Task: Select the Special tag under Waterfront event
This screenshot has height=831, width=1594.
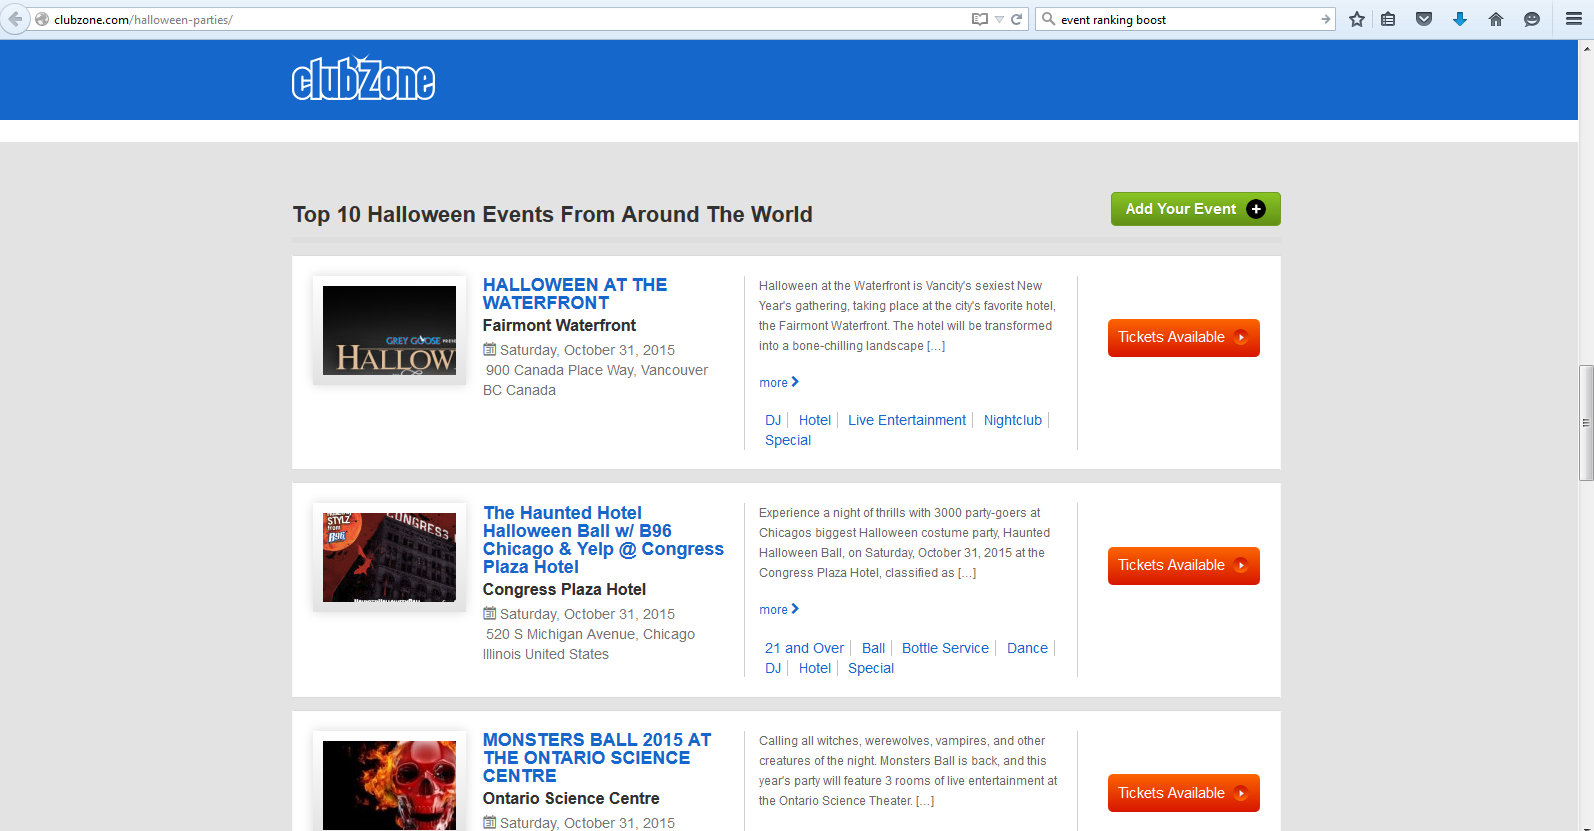Action: pos(788,440)
